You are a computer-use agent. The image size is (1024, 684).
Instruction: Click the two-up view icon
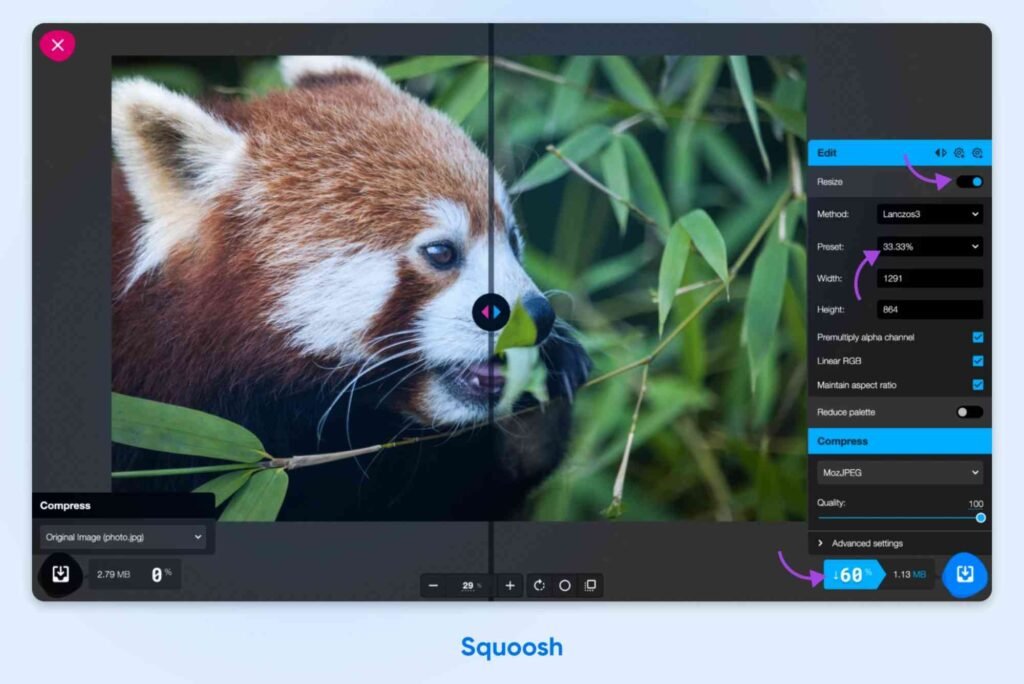[591, 584]
